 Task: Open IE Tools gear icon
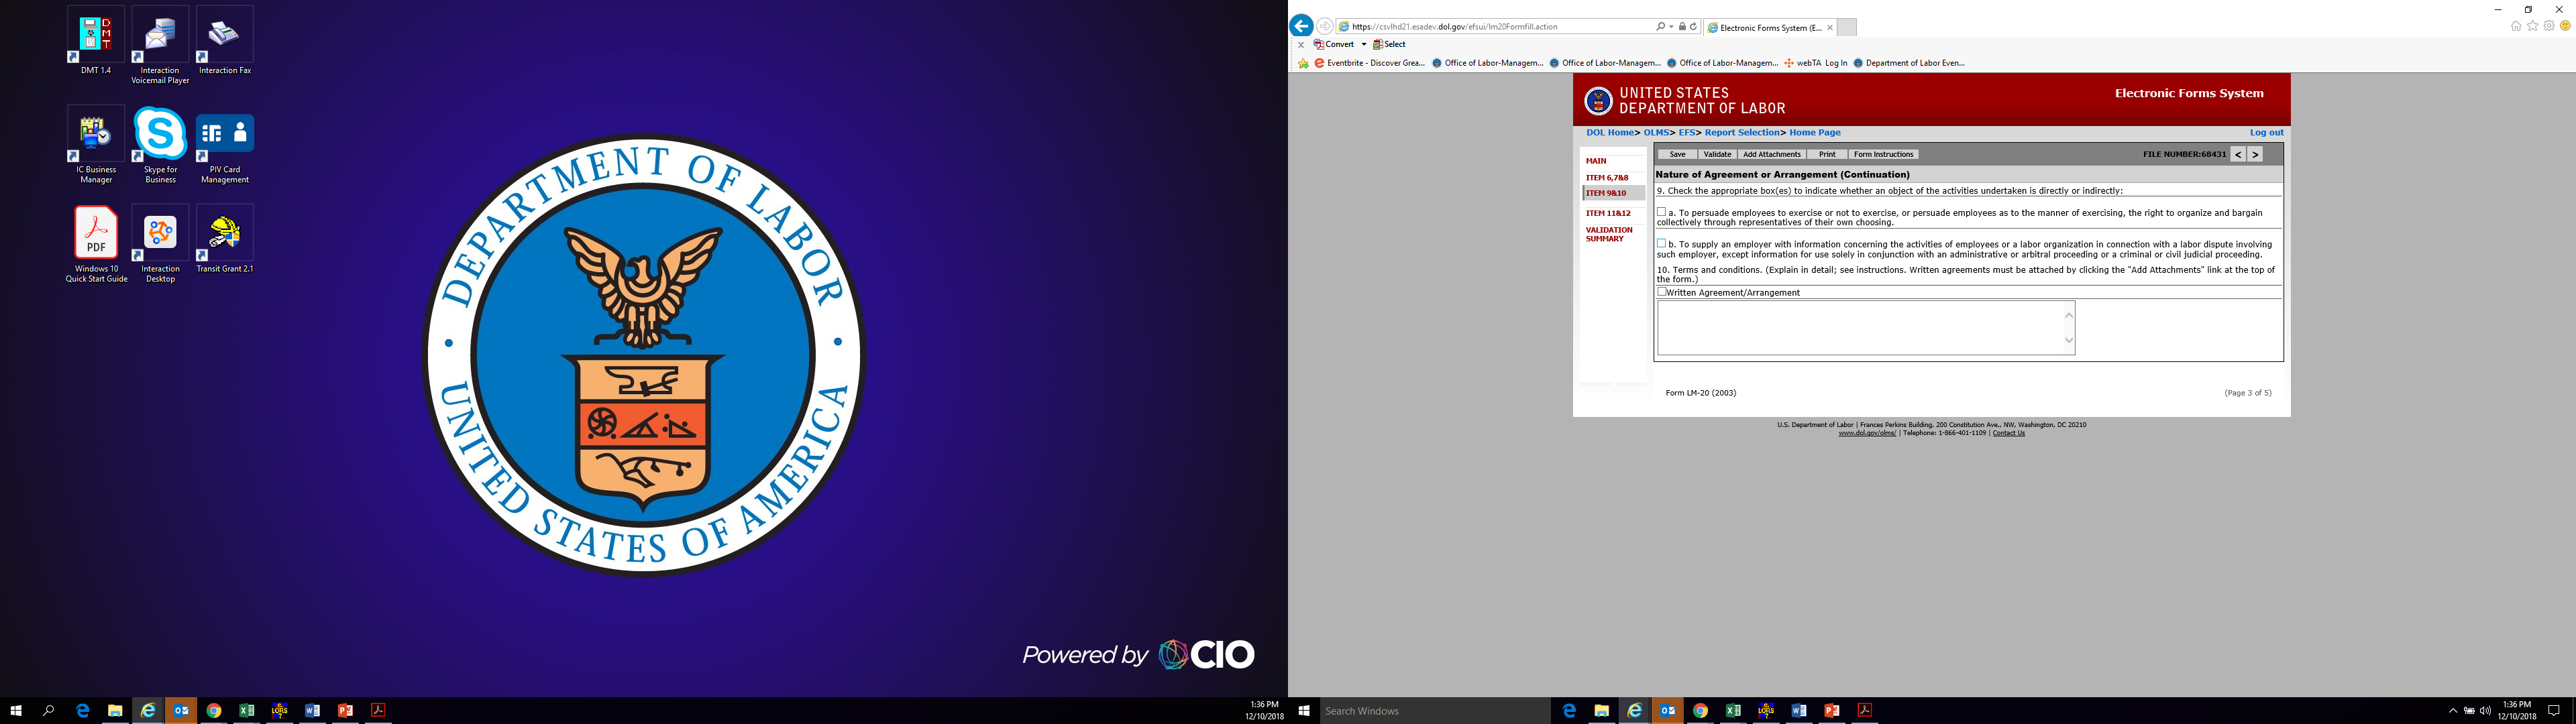(2548, 26)
